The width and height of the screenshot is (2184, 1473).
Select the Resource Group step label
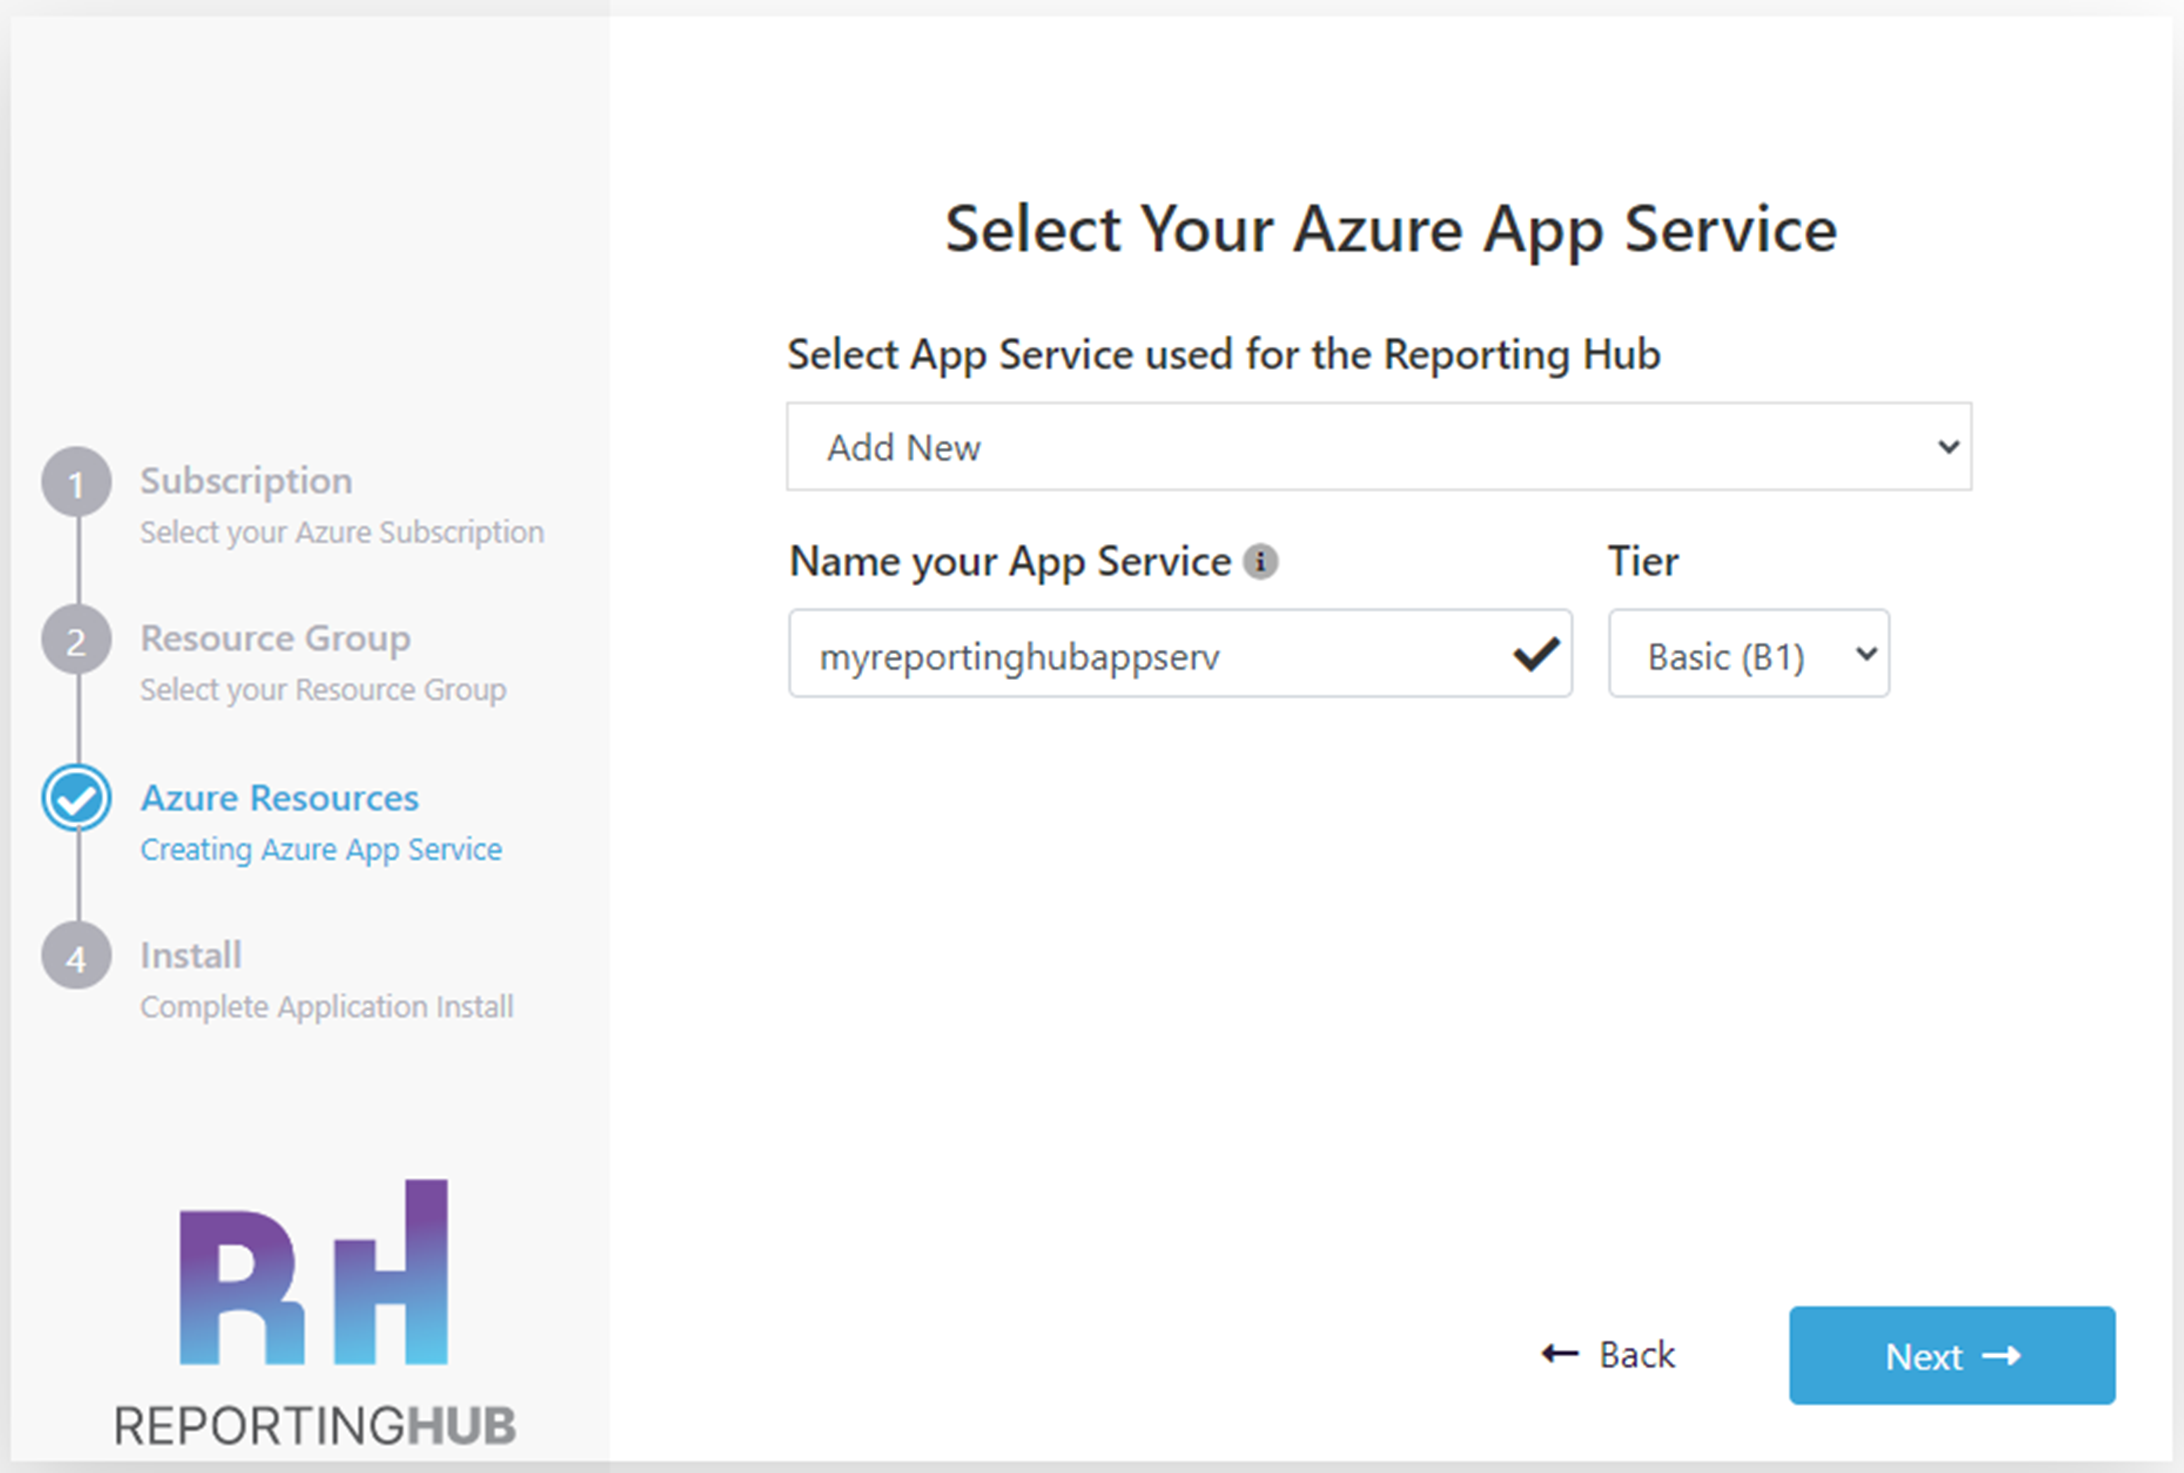coord(275,639)
